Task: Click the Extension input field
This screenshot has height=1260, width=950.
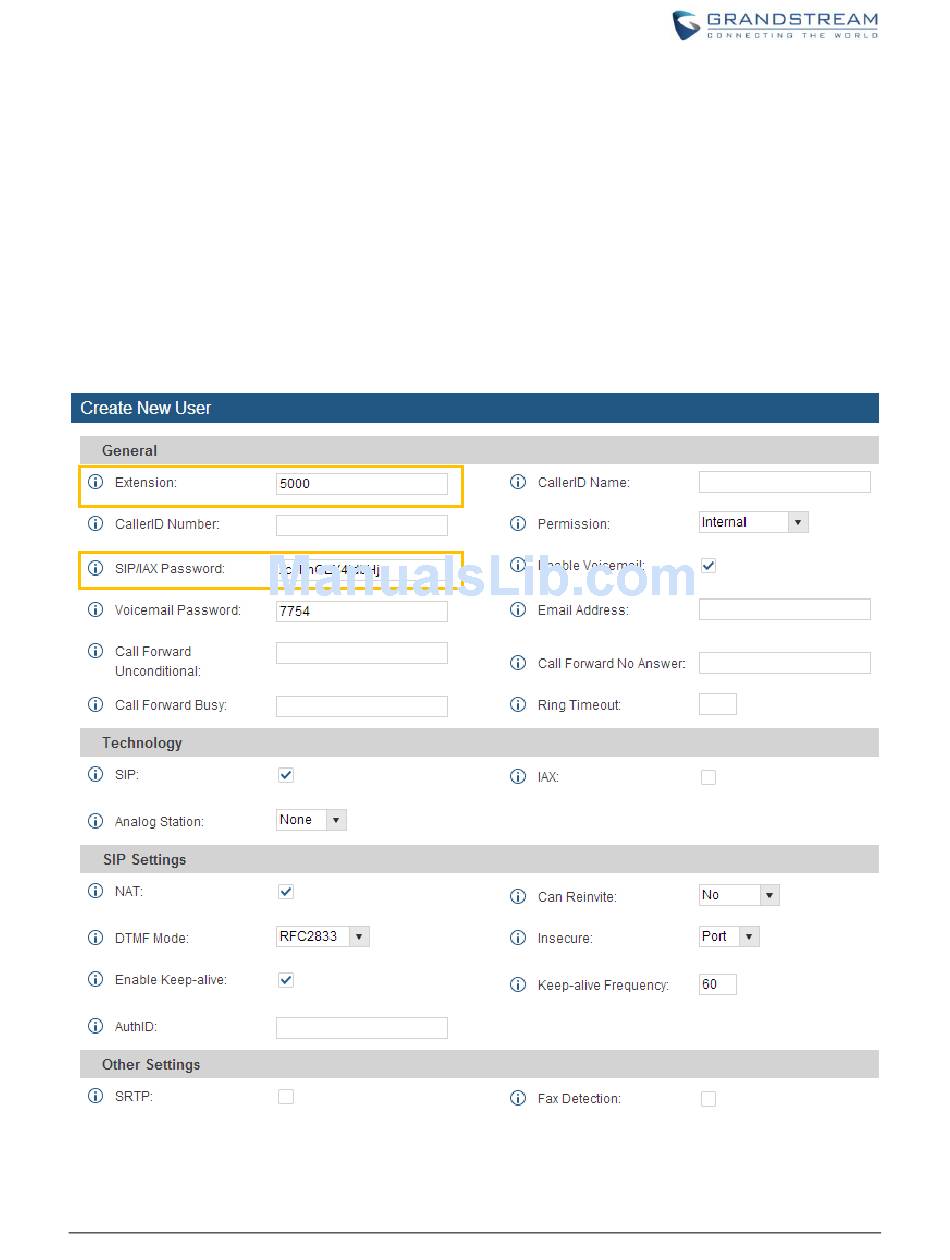Action: click(x=361, y=484)
